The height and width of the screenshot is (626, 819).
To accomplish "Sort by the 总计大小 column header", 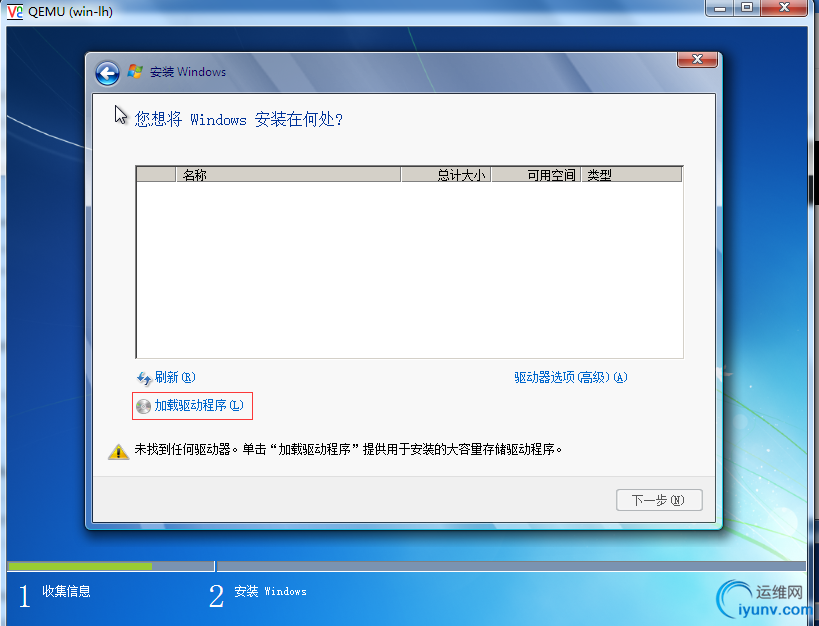I will pos(446,175).
